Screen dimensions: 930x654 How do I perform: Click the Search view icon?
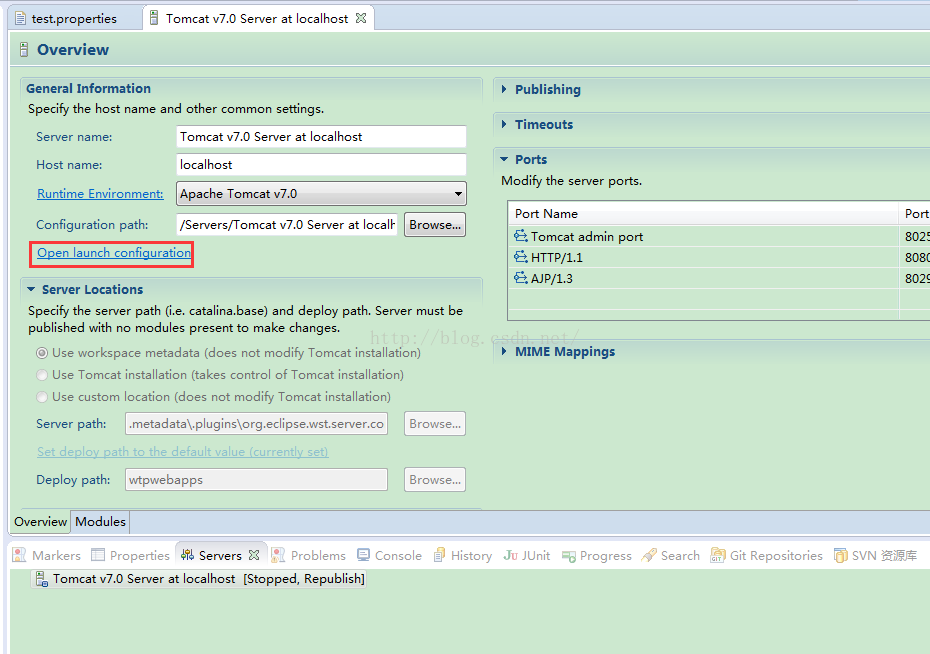pos(649,555)
